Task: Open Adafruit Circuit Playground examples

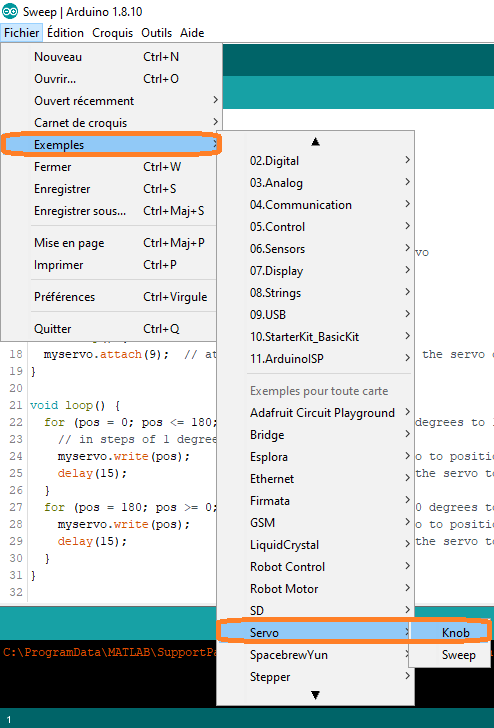Action: point(316,413)
